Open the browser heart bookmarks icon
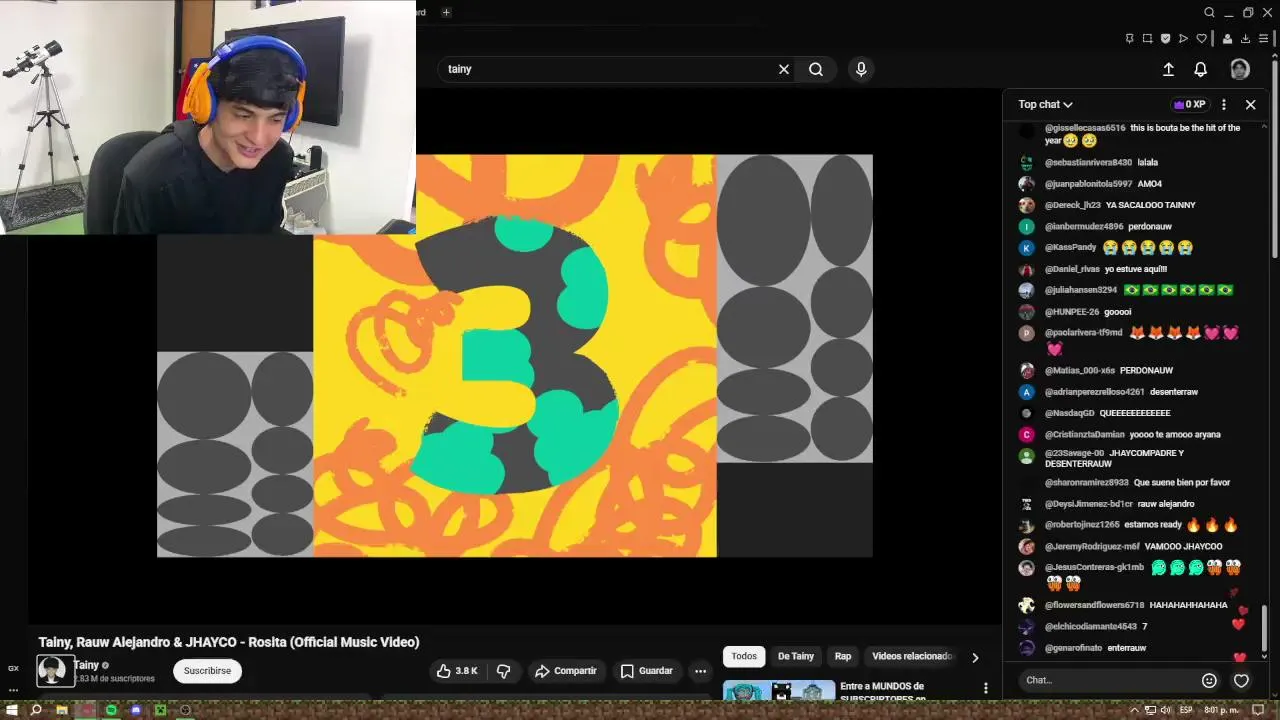The image size is (1280, 720). (x=1201, y=39)
